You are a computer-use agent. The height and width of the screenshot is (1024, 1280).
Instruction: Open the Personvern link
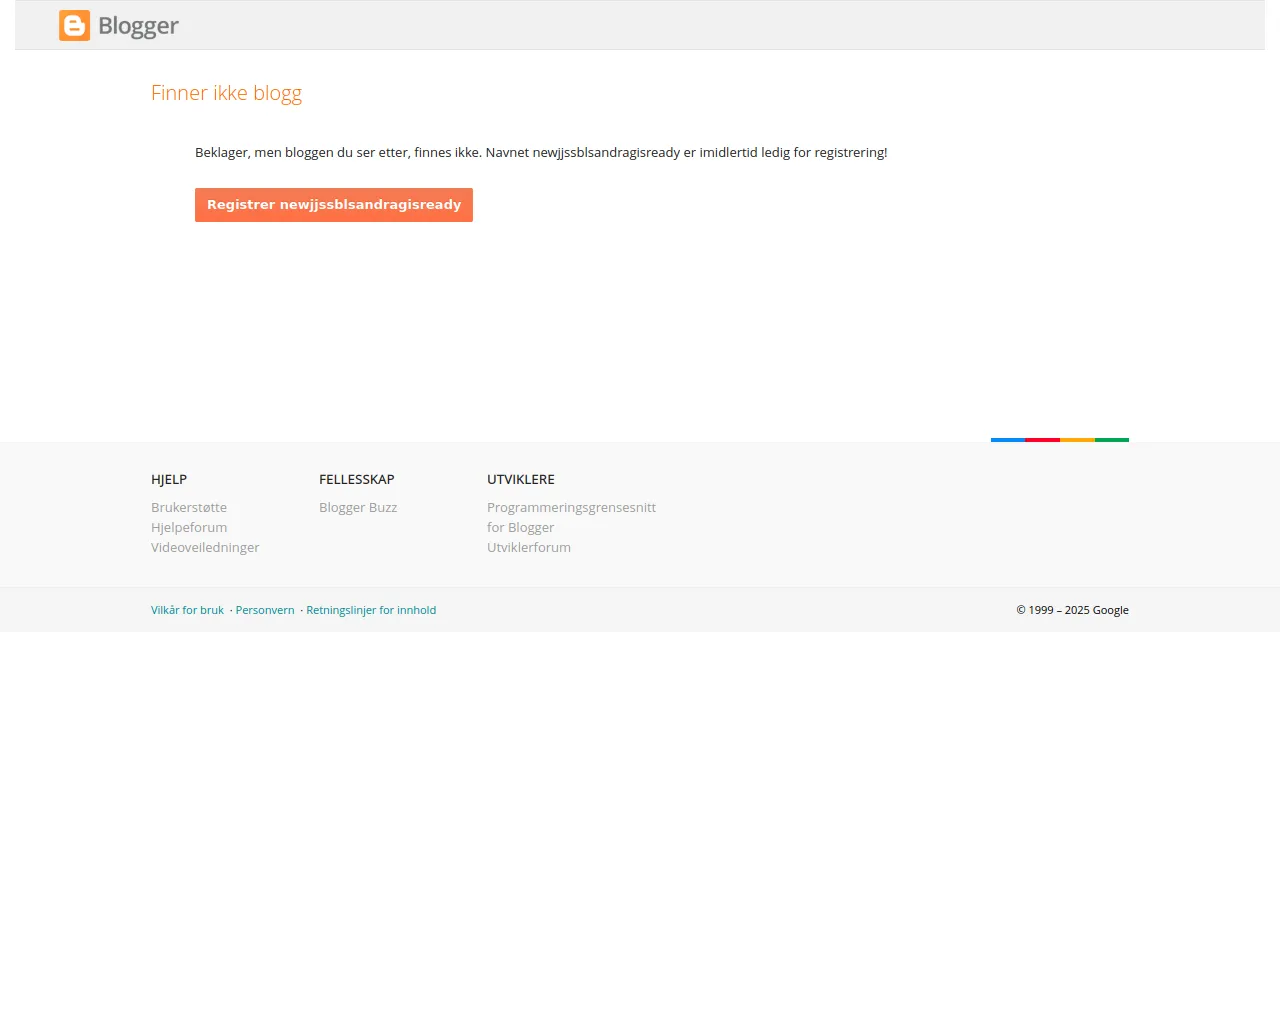click(x=265, y=610)
